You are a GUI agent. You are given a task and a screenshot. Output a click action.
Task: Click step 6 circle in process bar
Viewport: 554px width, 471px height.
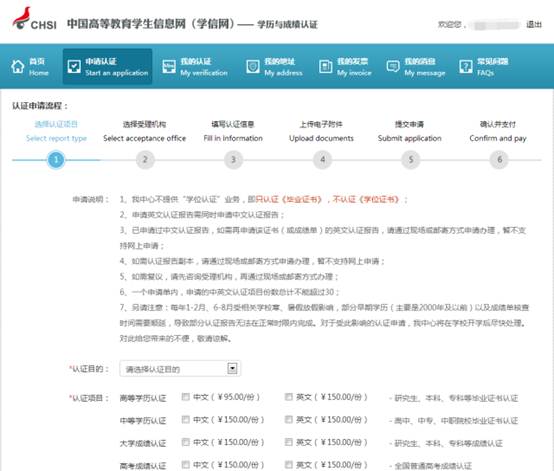[499, 160]
